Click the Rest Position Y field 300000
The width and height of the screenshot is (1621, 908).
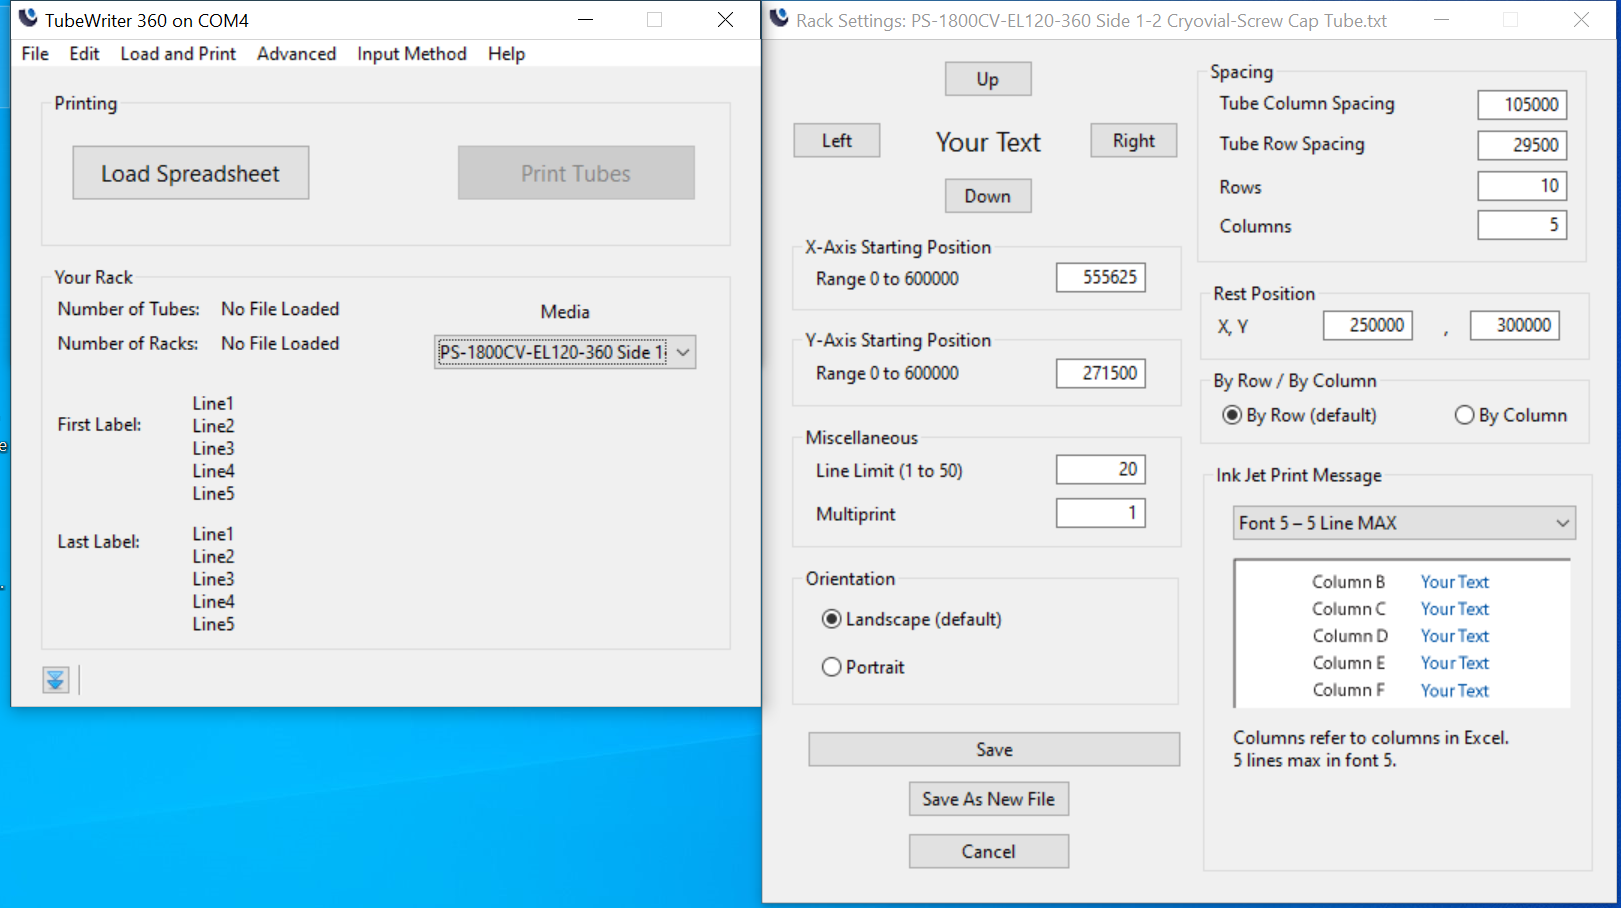click(x=1515, y=325)
